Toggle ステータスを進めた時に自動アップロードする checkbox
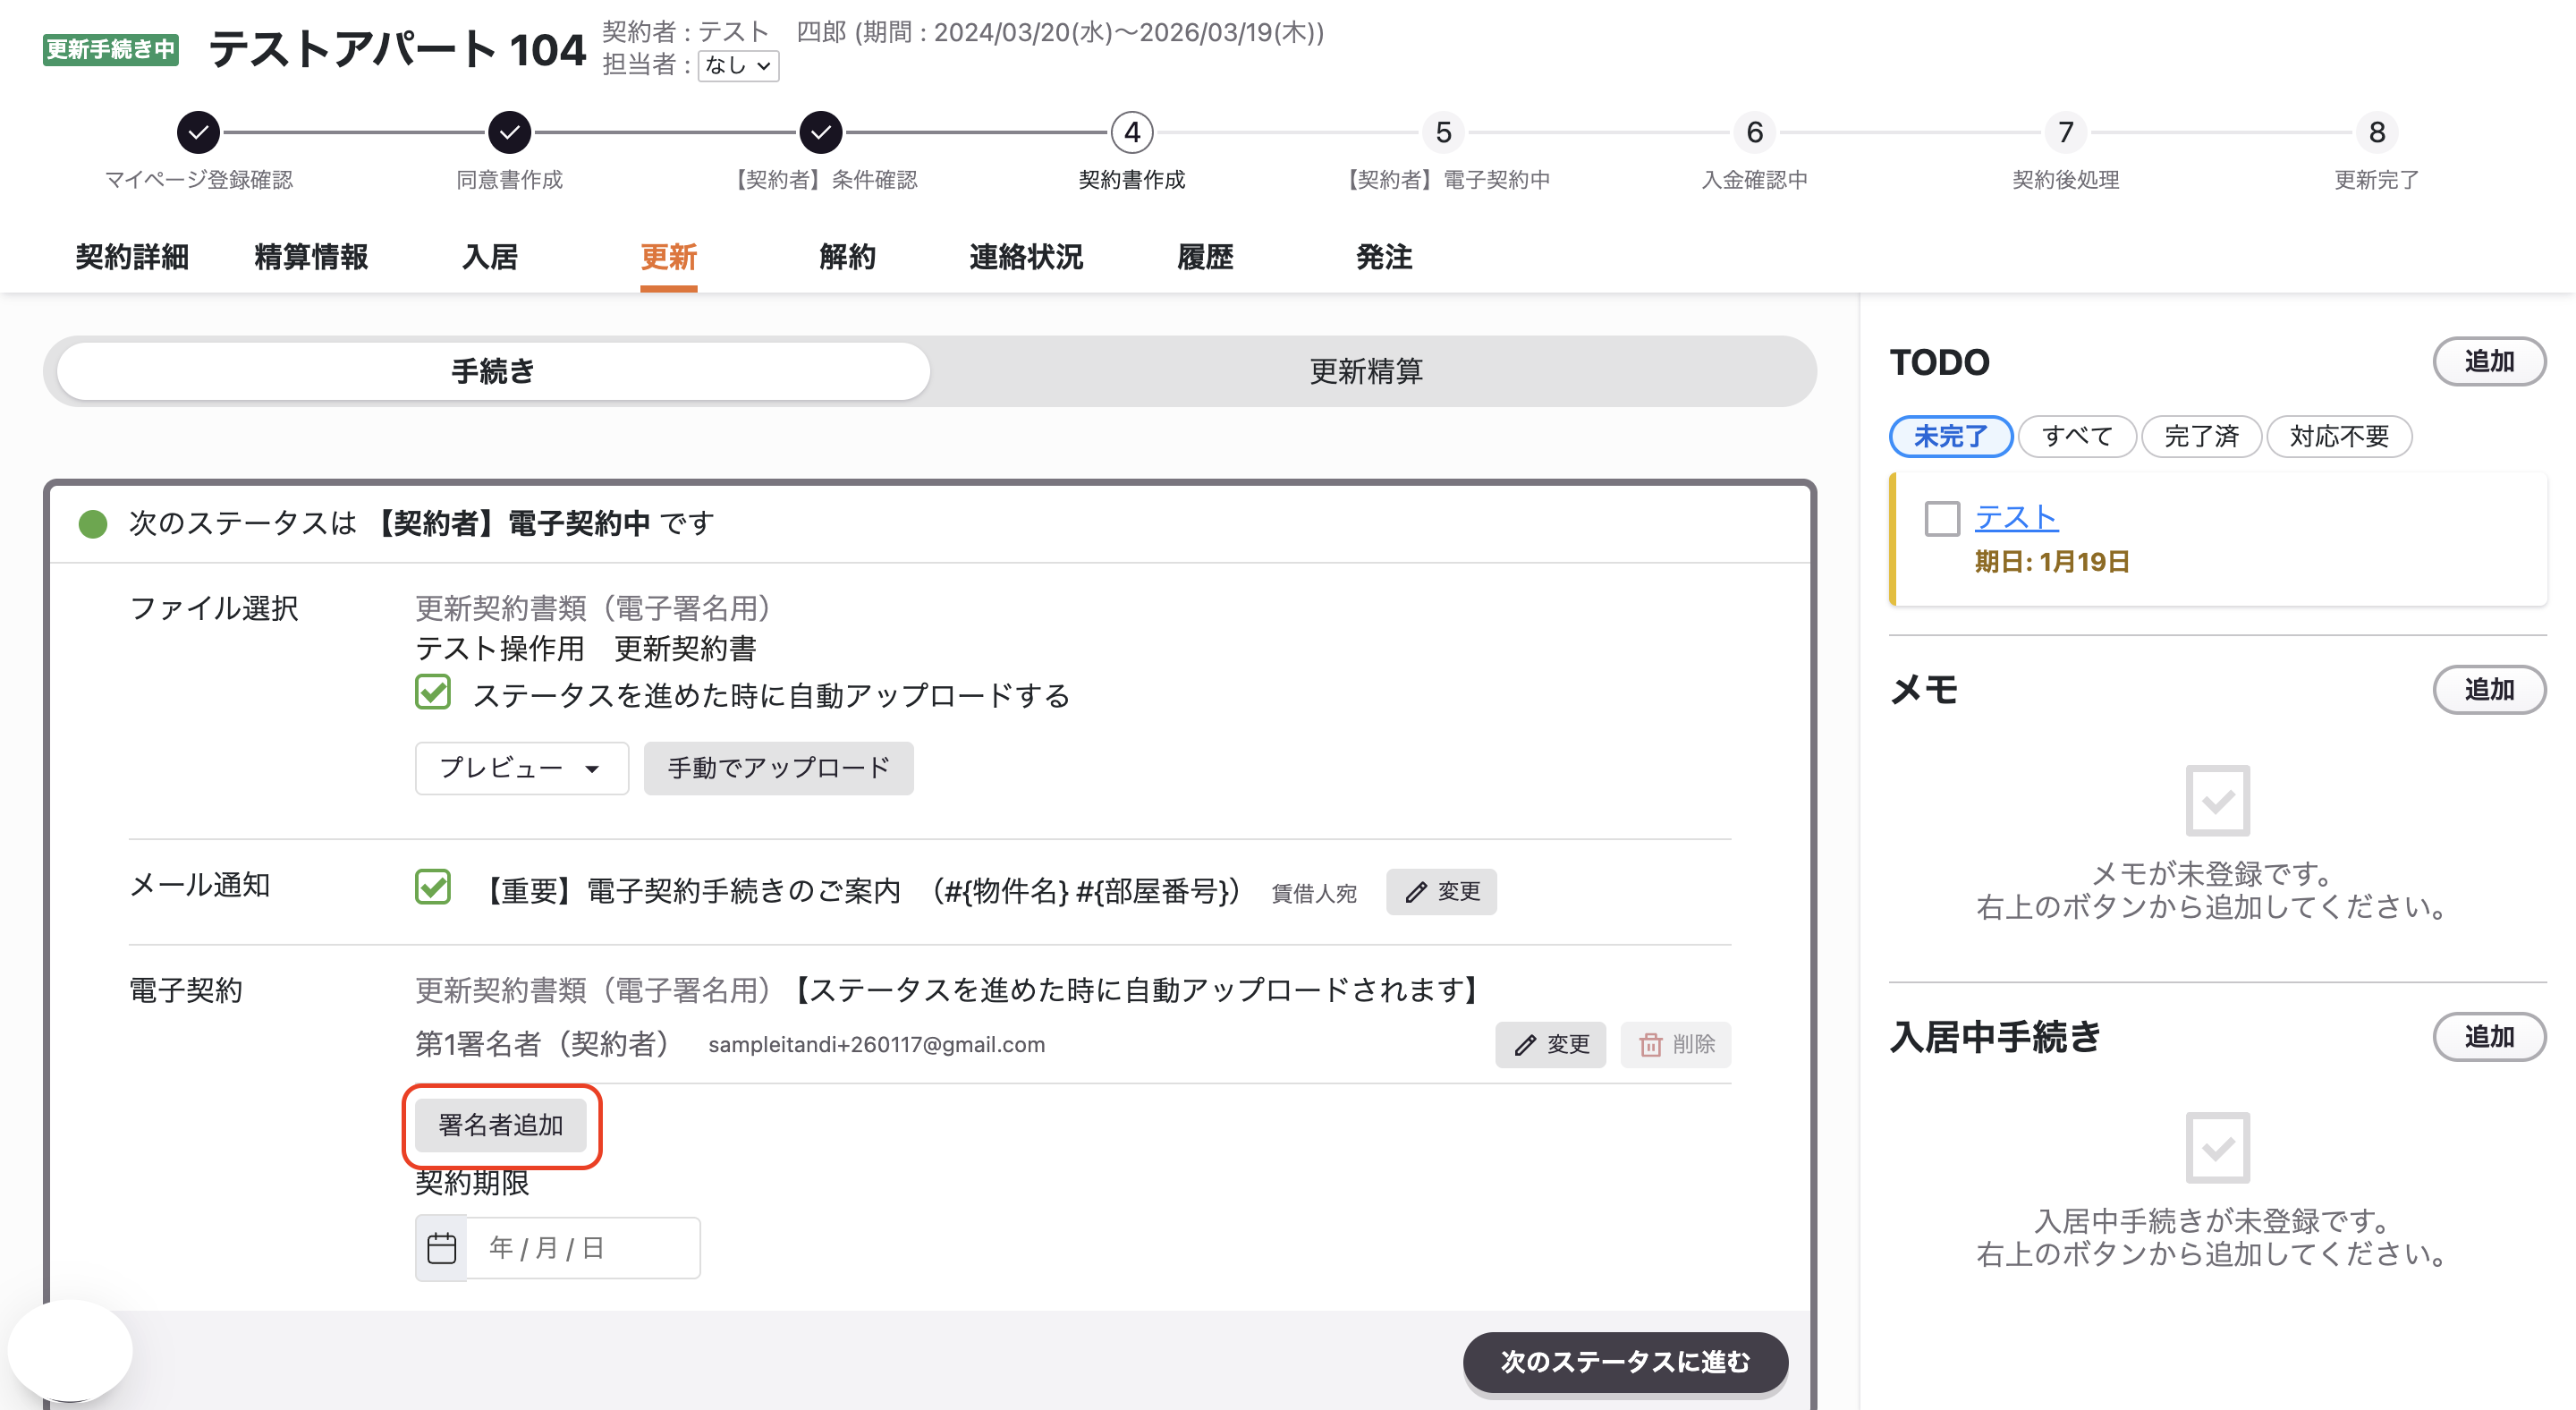Screen dimensions: 2576x1410 point(433,692)
